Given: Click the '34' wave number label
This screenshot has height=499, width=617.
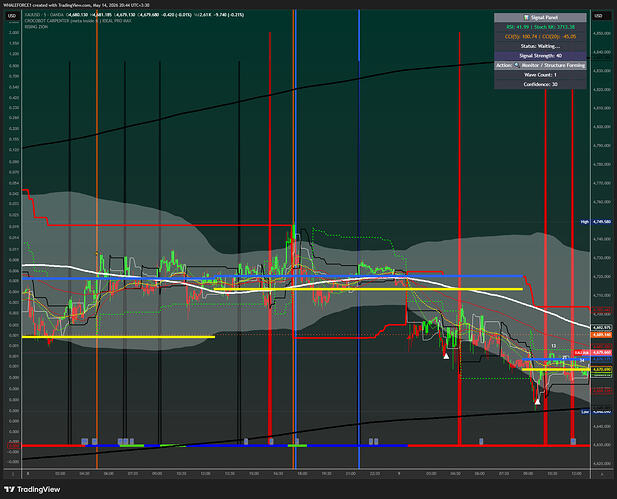Looking at the screenshot, I should (x=582, y=360).
